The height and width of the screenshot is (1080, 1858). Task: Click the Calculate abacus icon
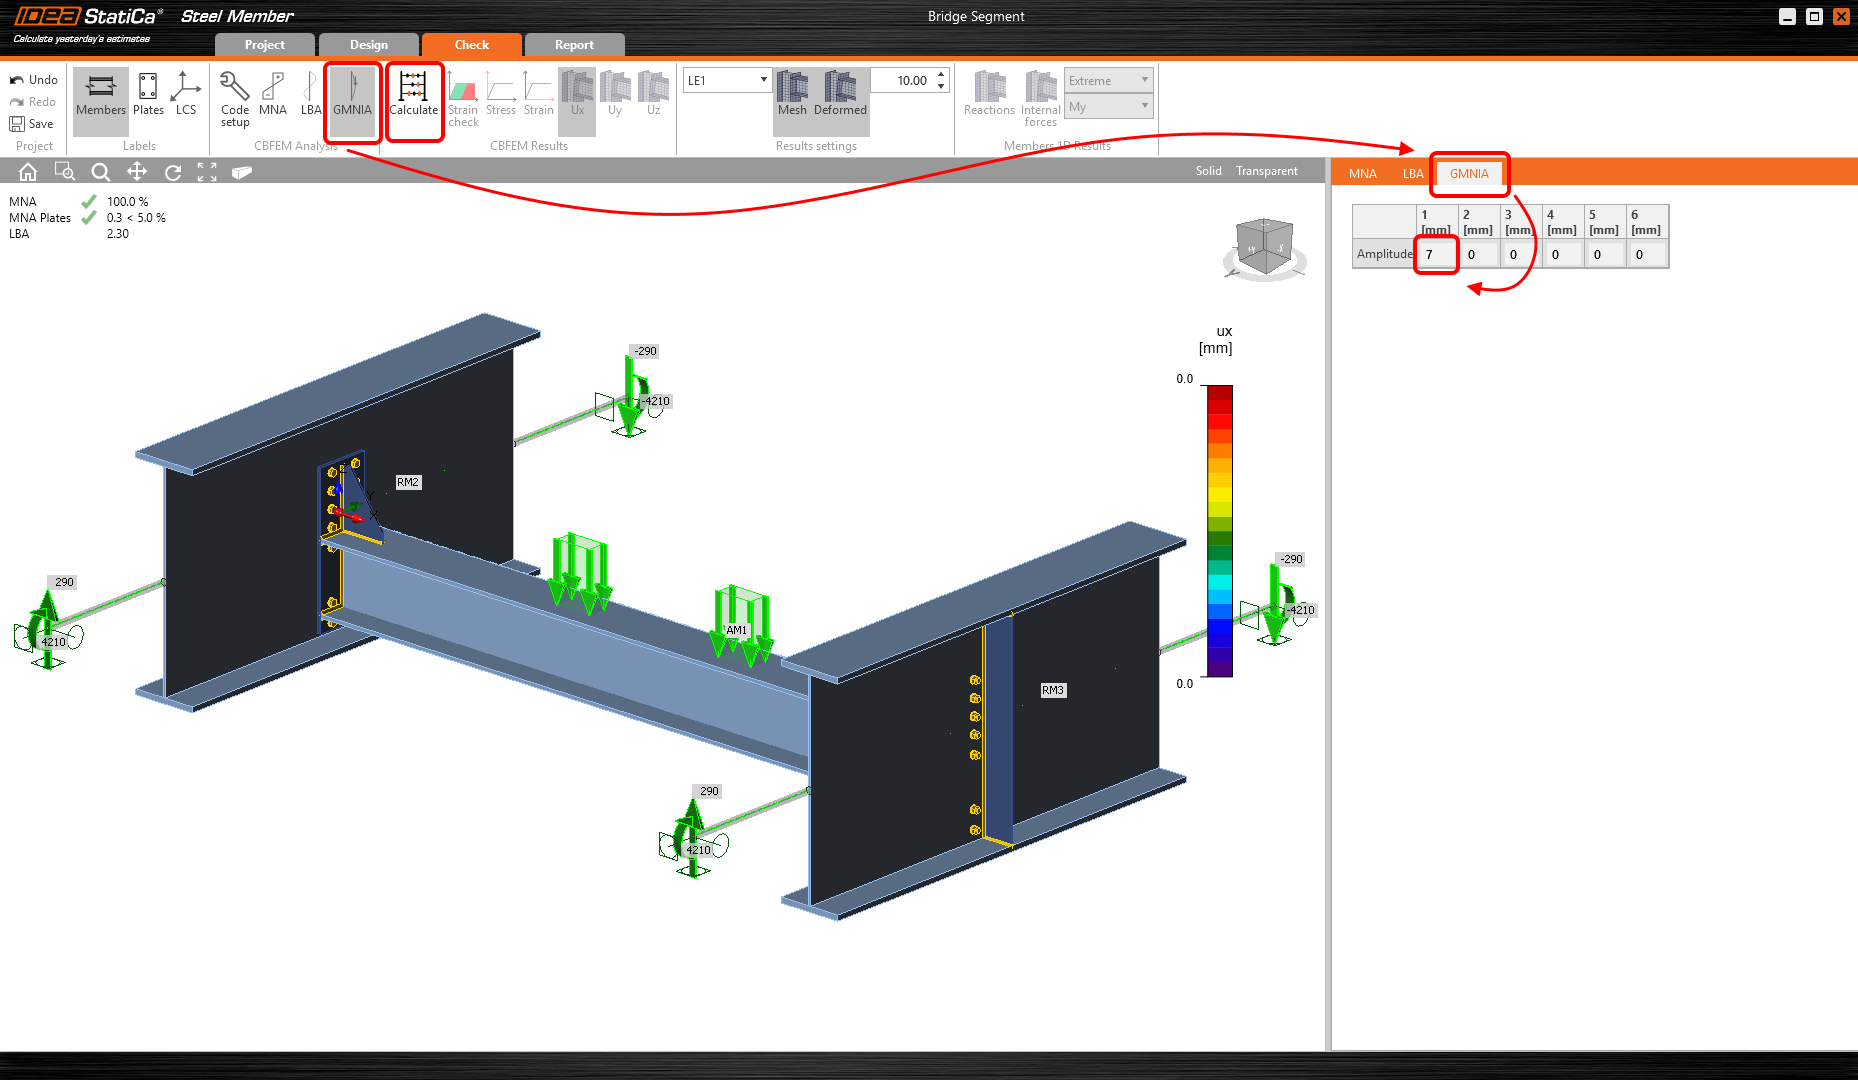click(413, 94)
